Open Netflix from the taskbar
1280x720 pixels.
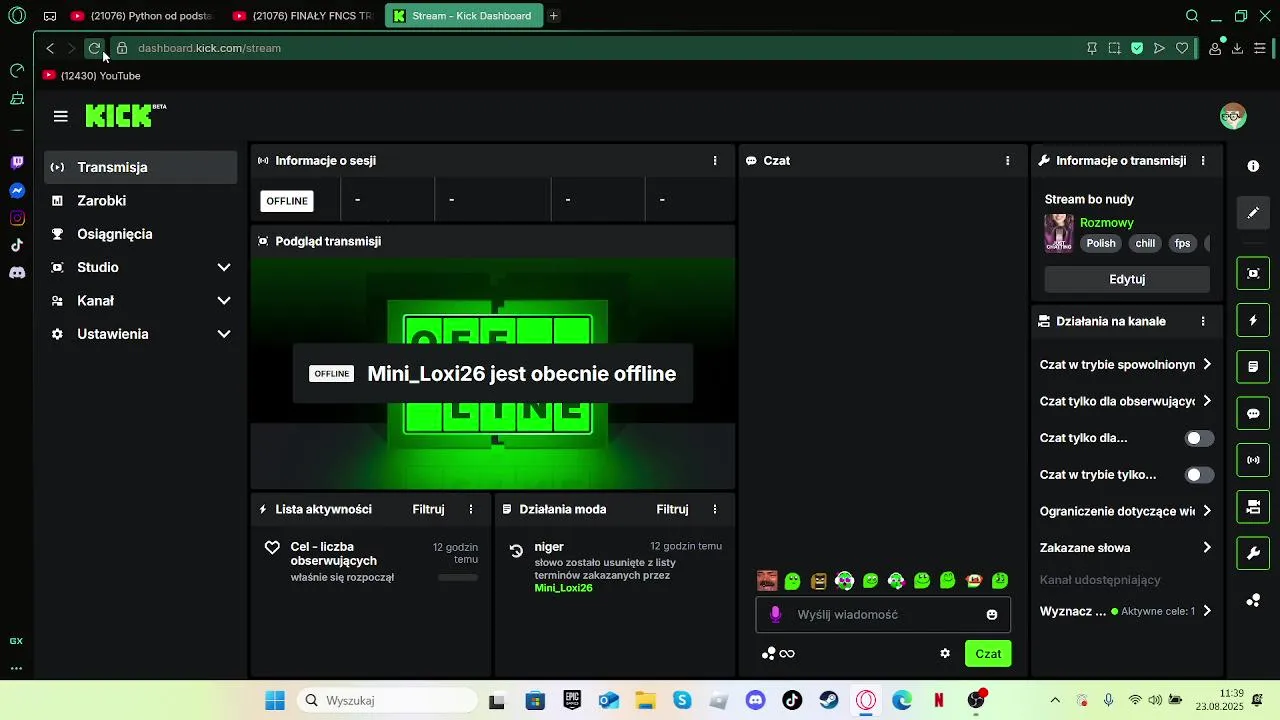click(939, 701)
